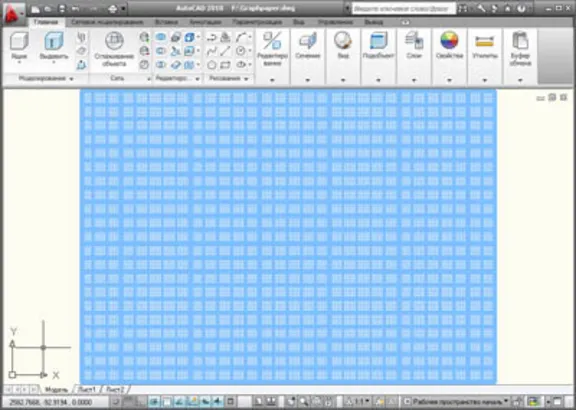Switch to the Лист1 layout tab

click(x=87, y=389)
